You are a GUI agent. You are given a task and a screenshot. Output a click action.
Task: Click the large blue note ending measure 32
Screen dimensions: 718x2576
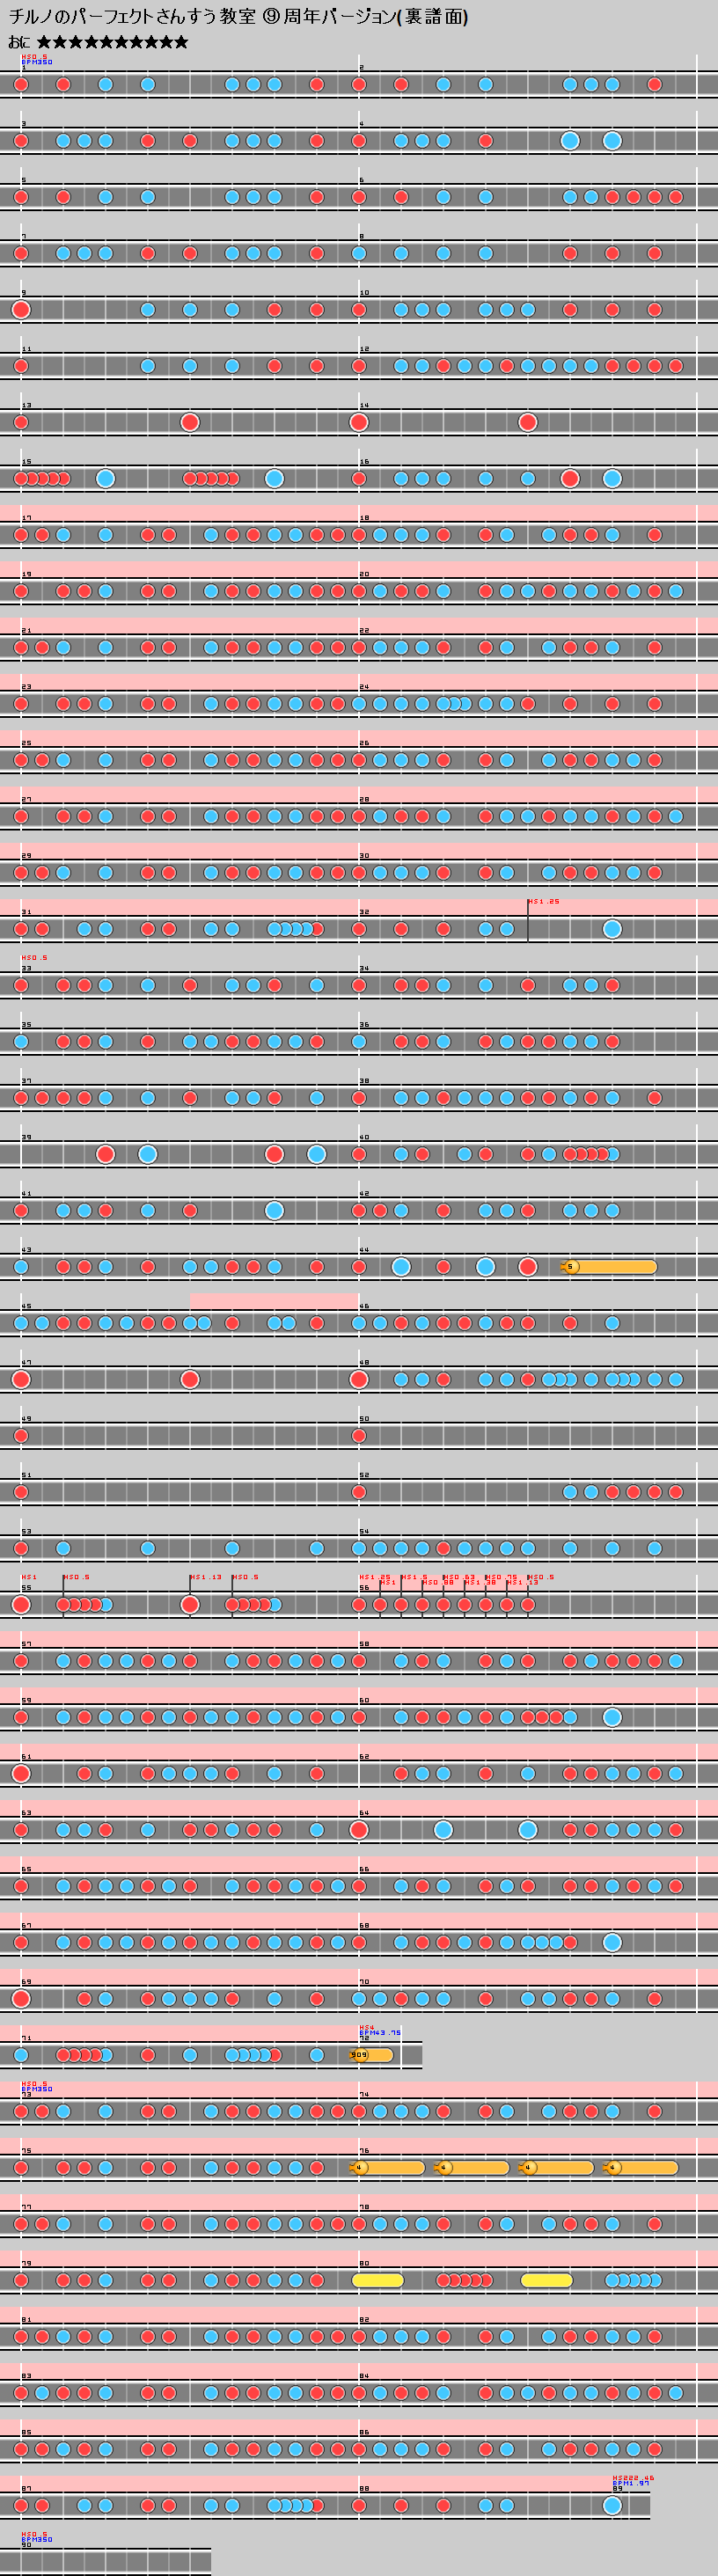click(612, 929)
